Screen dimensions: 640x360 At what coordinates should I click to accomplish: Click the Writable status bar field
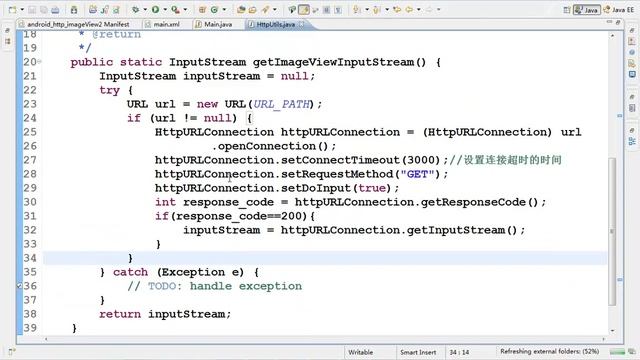(360, 352)
